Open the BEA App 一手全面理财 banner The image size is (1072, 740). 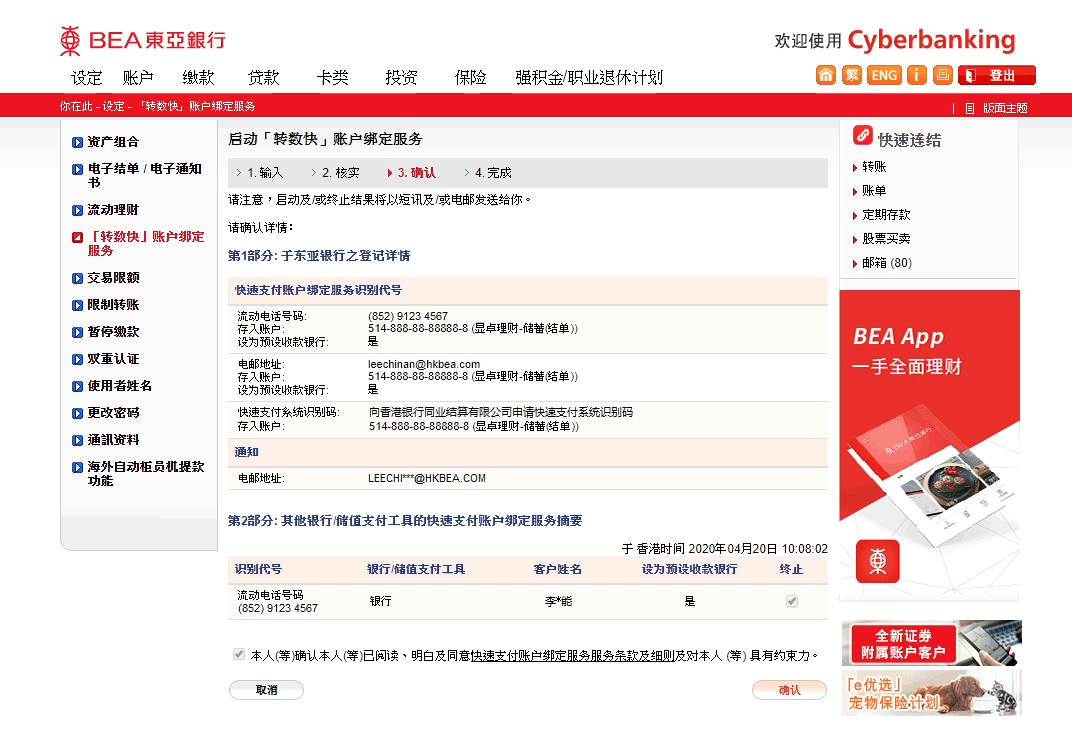tap(930, 445)
